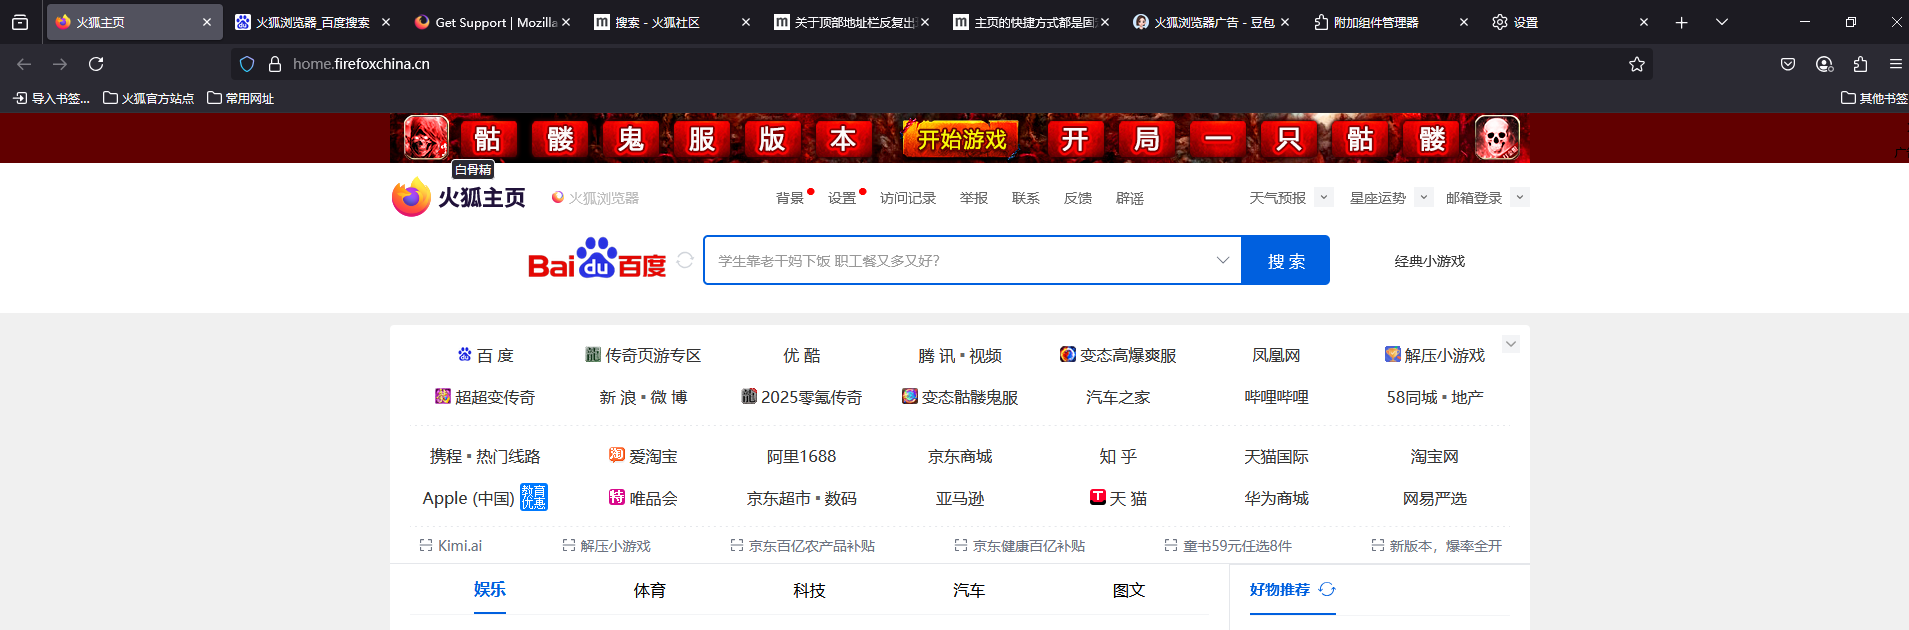Open the 百度 site shortcut
The width and height of the screenshot is (1909, 630).
click(486, 355)
